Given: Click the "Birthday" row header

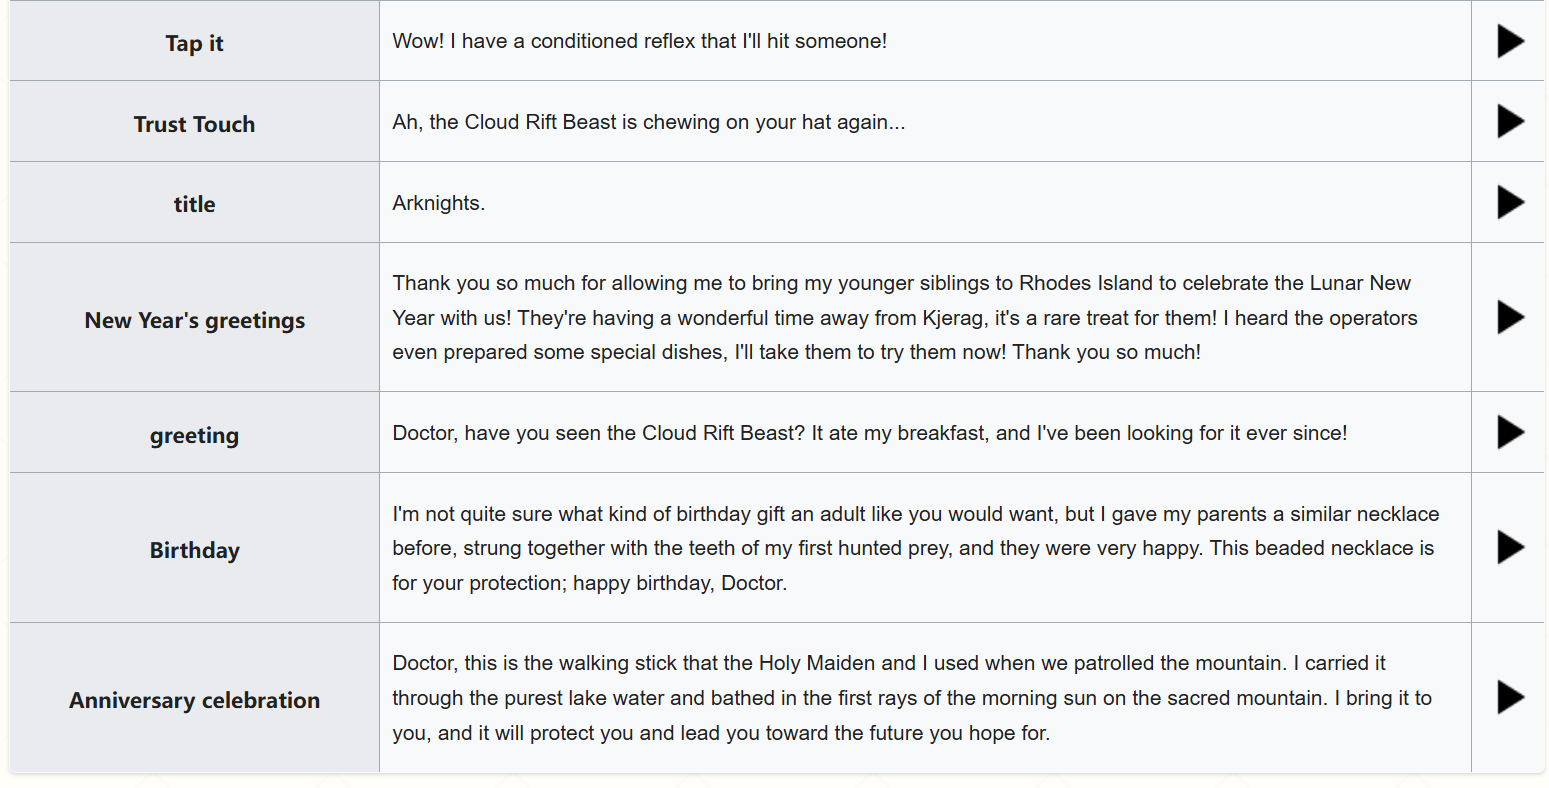Looking at the screenshot, I should 194,550.
